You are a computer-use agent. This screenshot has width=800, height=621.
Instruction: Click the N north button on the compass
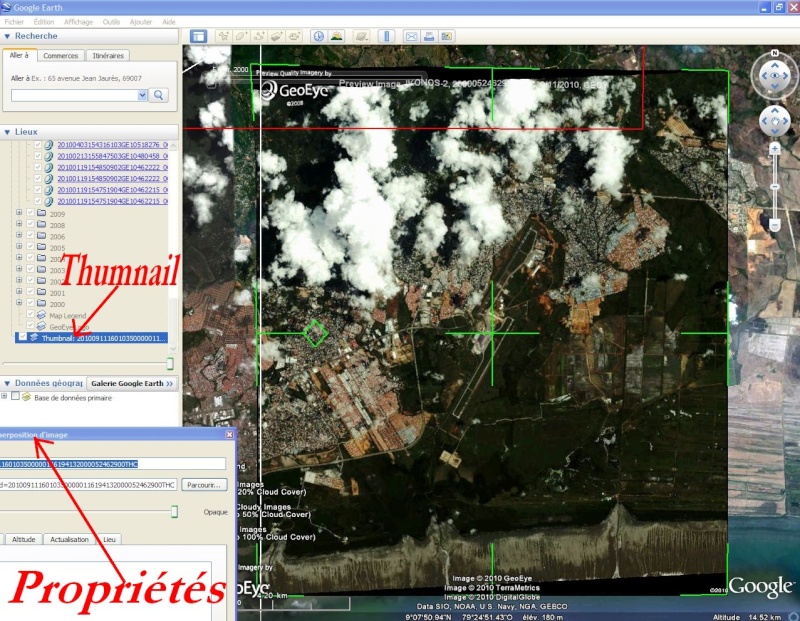pyautogui.click(x=774, y=53)
